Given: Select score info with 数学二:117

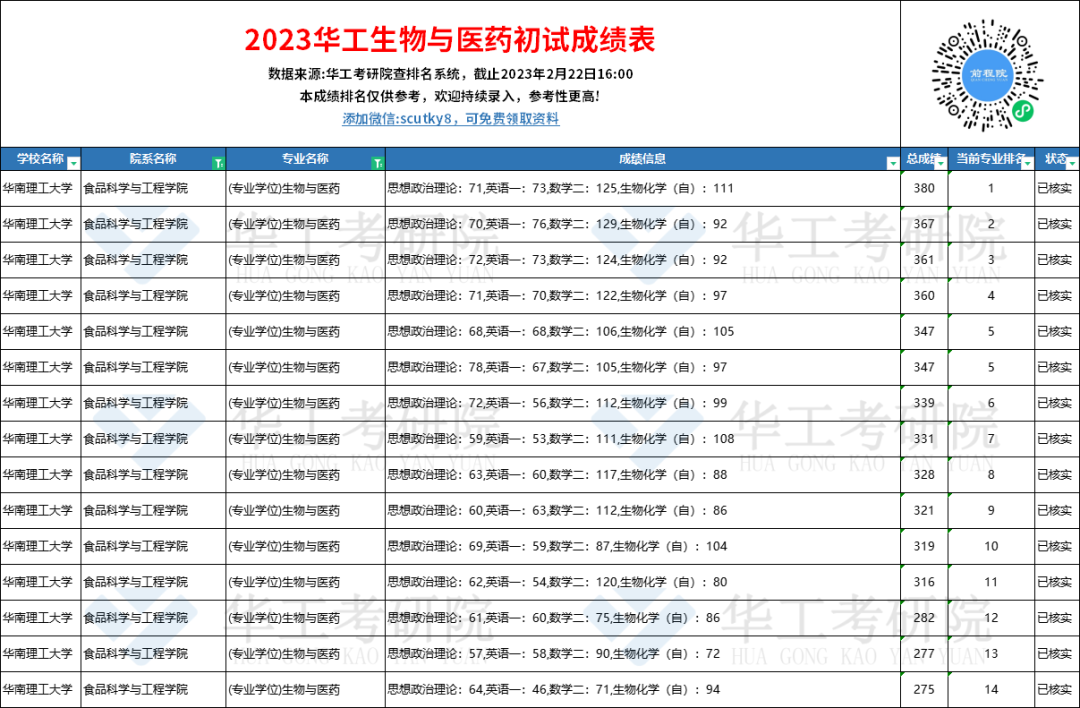Looking at the screenshot, I should (x=643, y=475).
